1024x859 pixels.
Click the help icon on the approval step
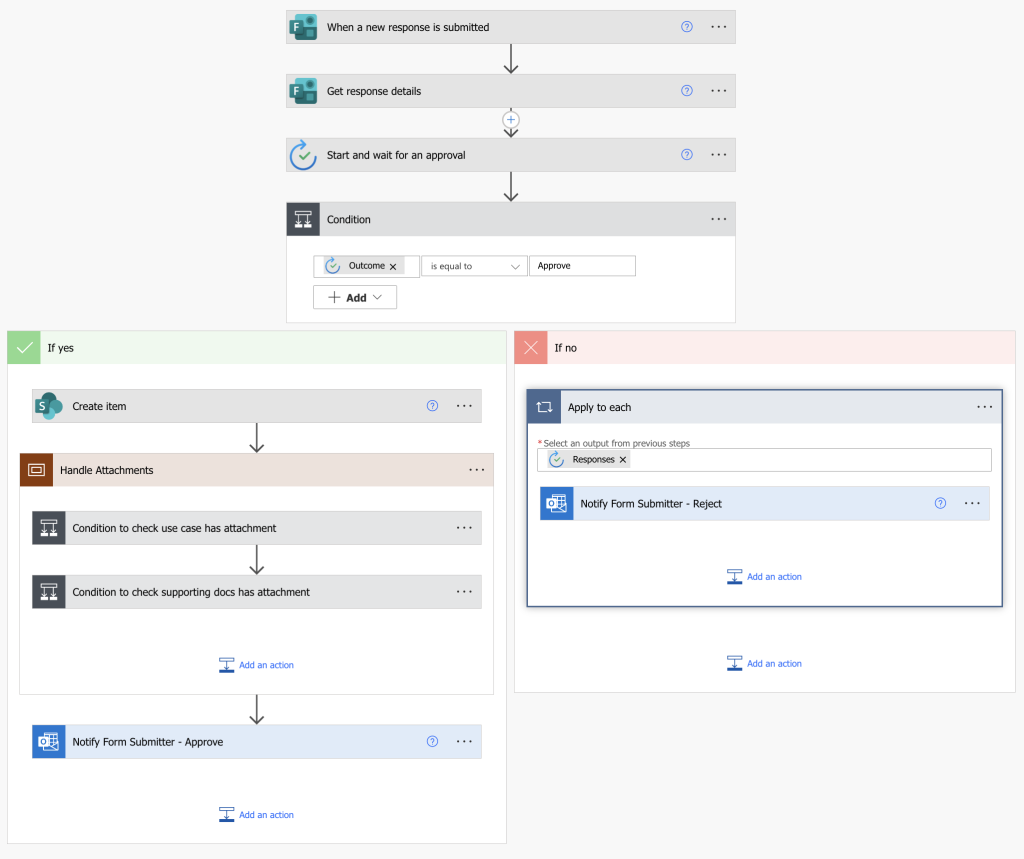pyautogui.click(x=686, y=154)
